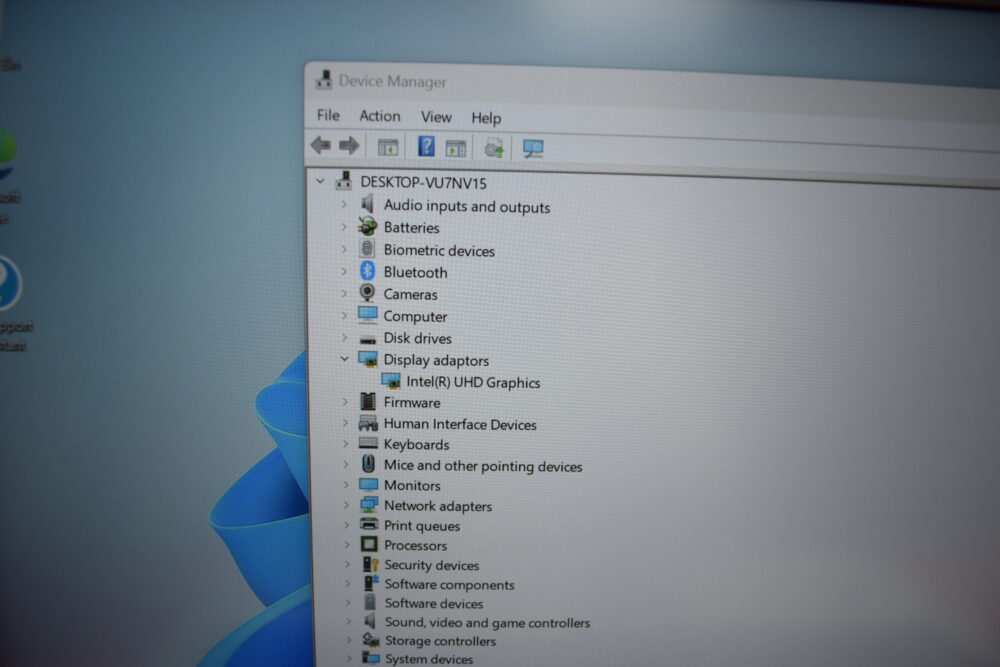Select the Storage controllers row text
Screen dimensions: 1000x667
pyautogui.click(x=440, y=641)
